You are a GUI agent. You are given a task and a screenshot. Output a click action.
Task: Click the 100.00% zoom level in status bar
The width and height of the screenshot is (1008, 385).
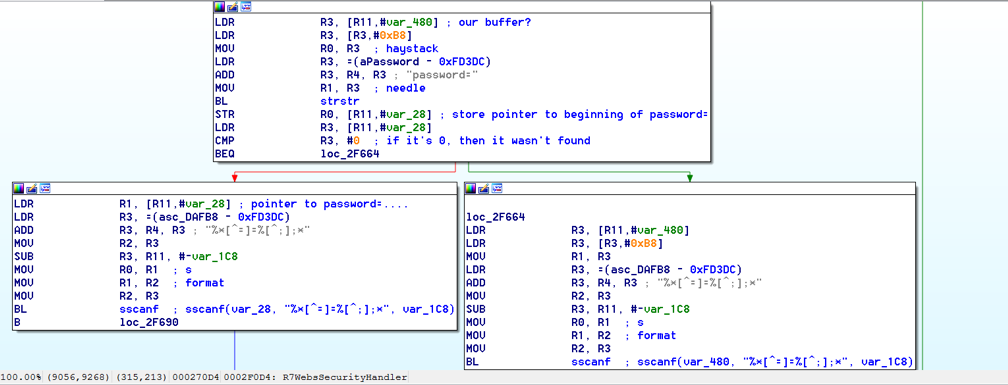21,377
